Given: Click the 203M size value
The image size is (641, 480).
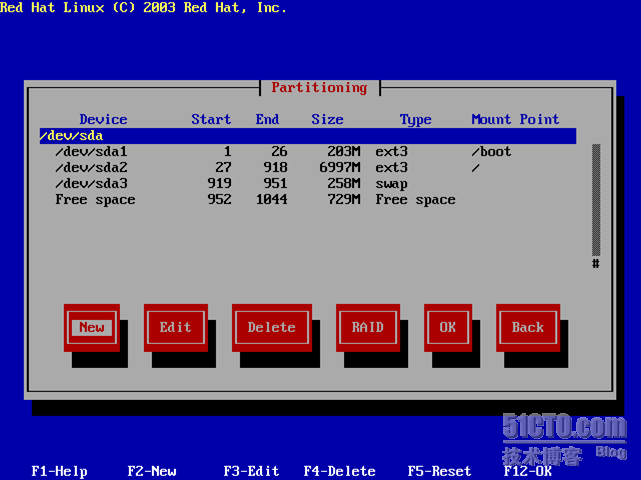Looking at the screenshot, I should click(x=344, y=152).
